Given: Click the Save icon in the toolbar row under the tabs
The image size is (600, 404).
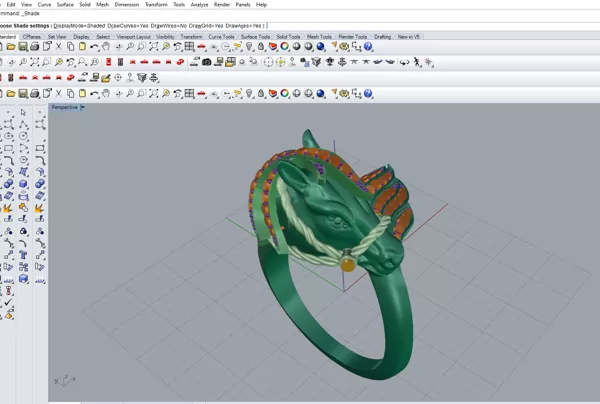Looking at the screenshot, I should (23, 47).
